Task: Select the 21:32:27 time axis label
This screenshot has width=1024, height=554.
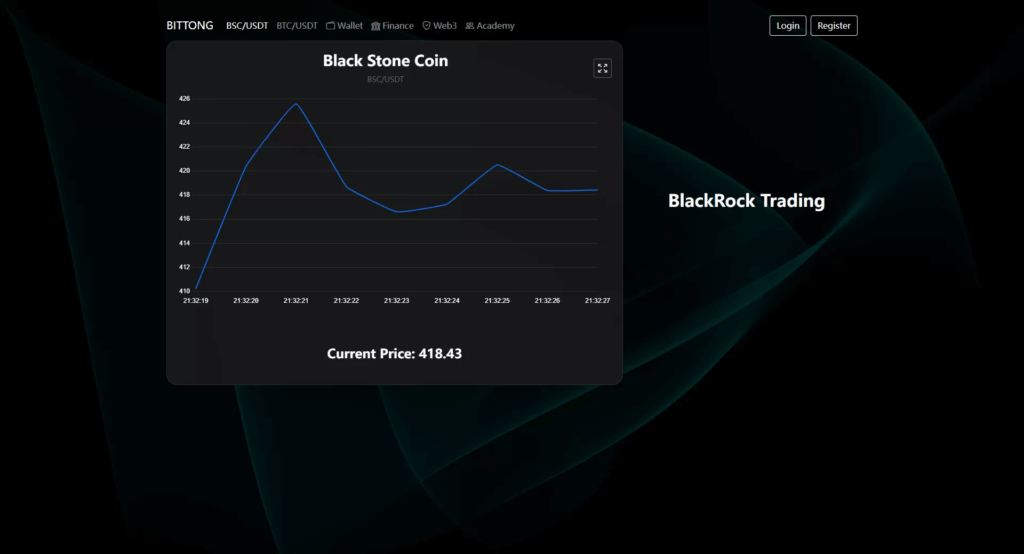Action: point(597,300)
